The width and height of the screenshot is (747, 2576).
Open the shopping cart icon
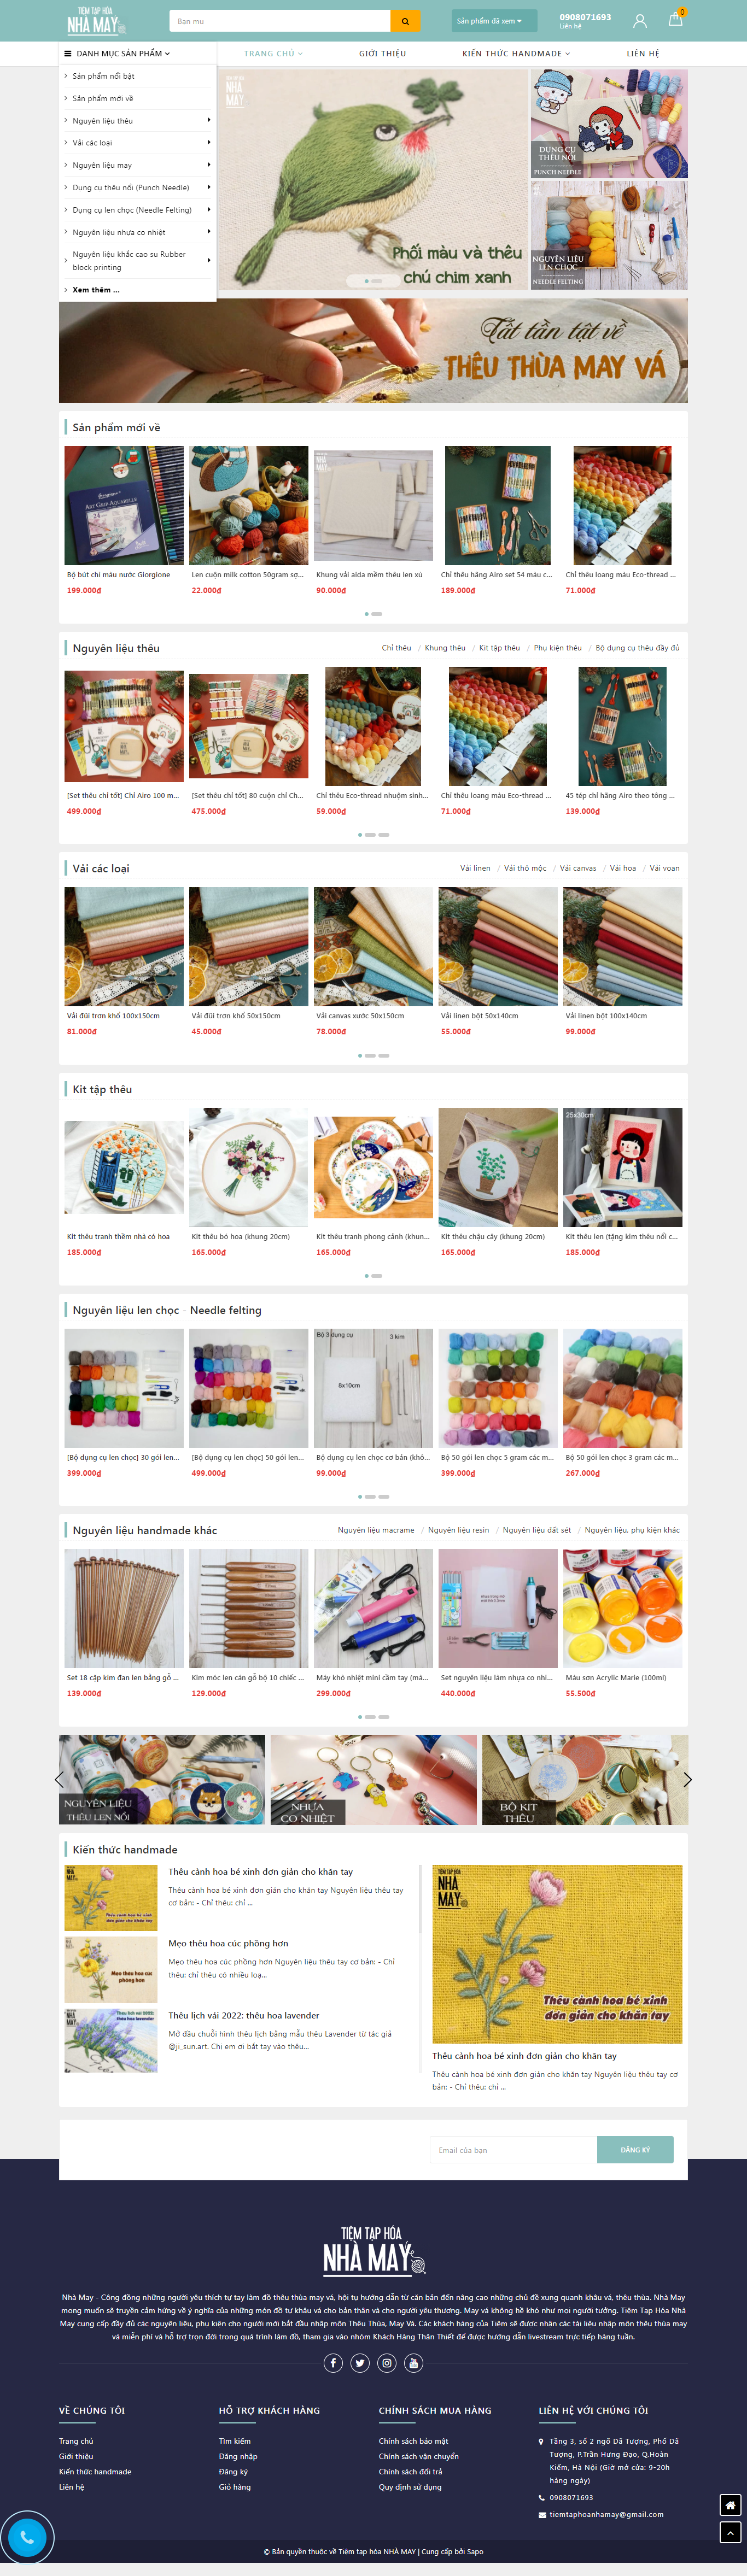pyautogui.click(x=676, y=20)
